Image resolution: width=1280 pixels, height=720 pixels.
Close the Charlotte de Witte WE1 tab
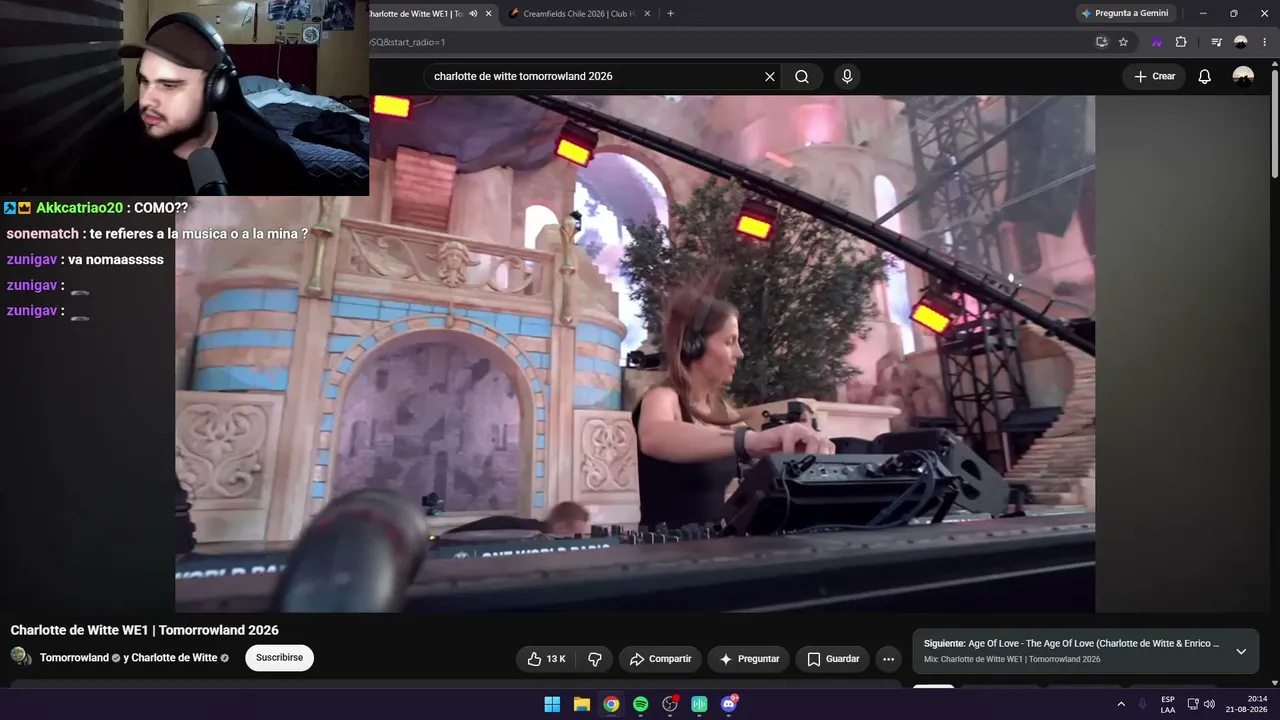pos(488,14)
